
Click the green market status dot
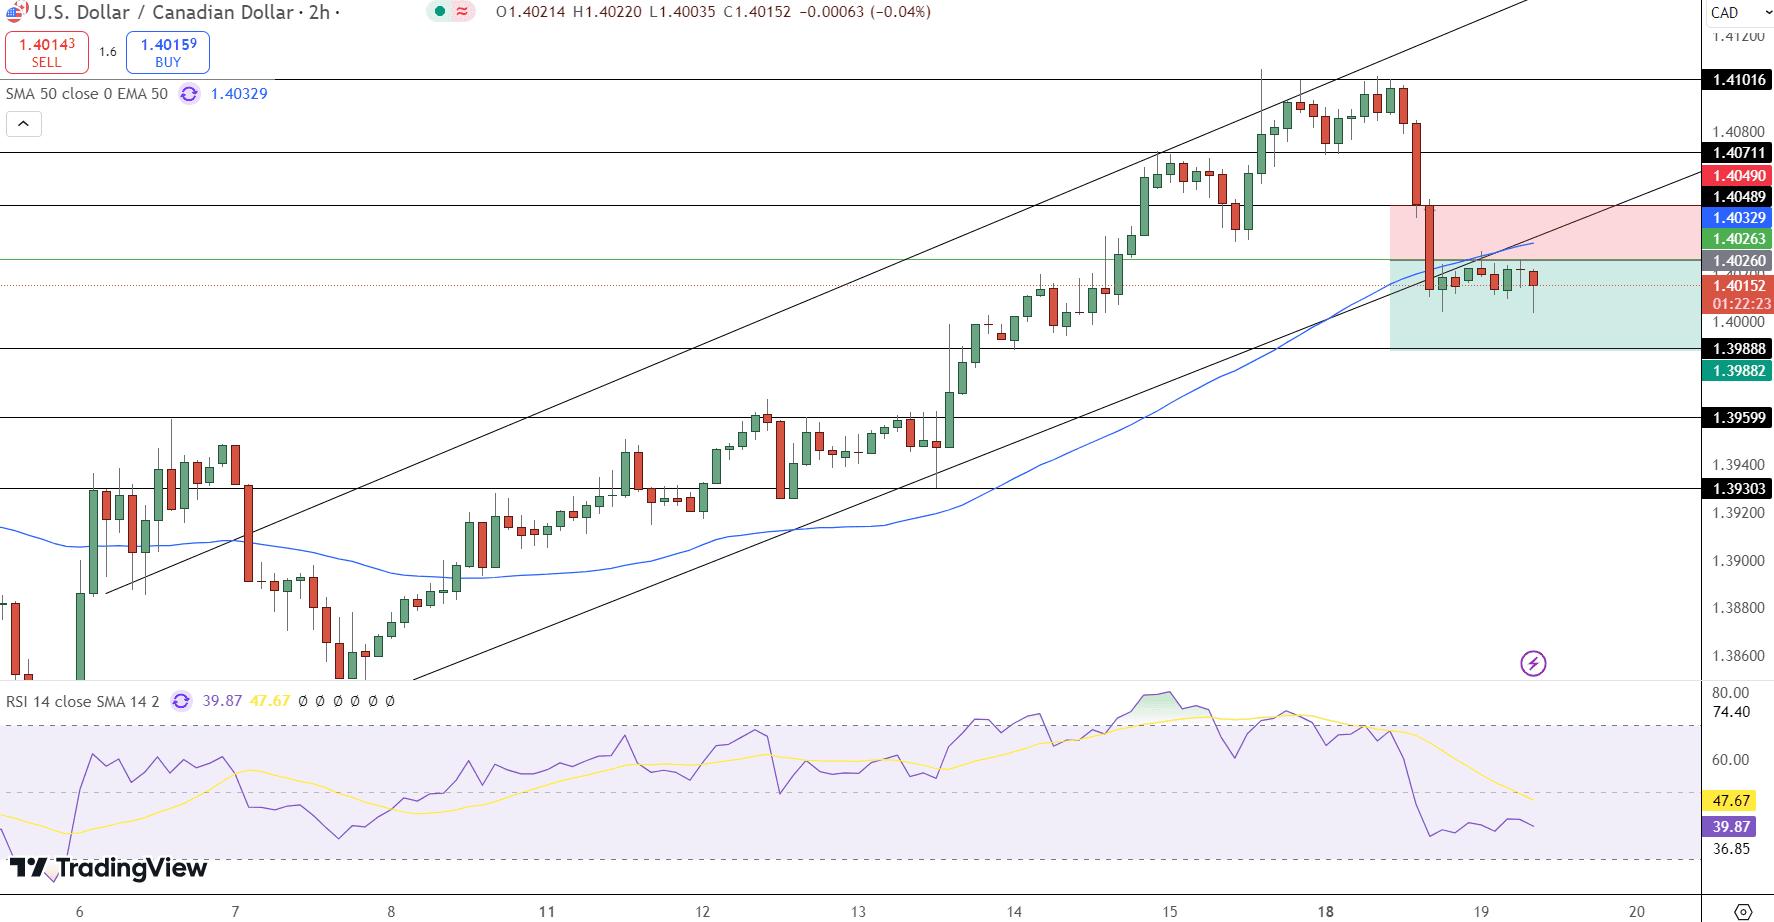(x=440, y=12)
